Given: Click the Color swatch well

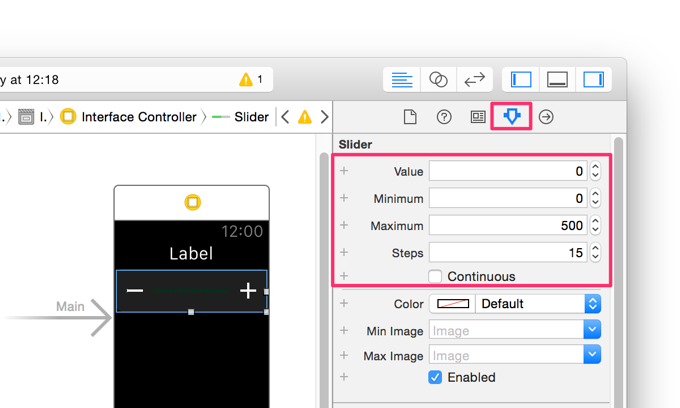Looking at the screenshot, I should pos(452,304).
